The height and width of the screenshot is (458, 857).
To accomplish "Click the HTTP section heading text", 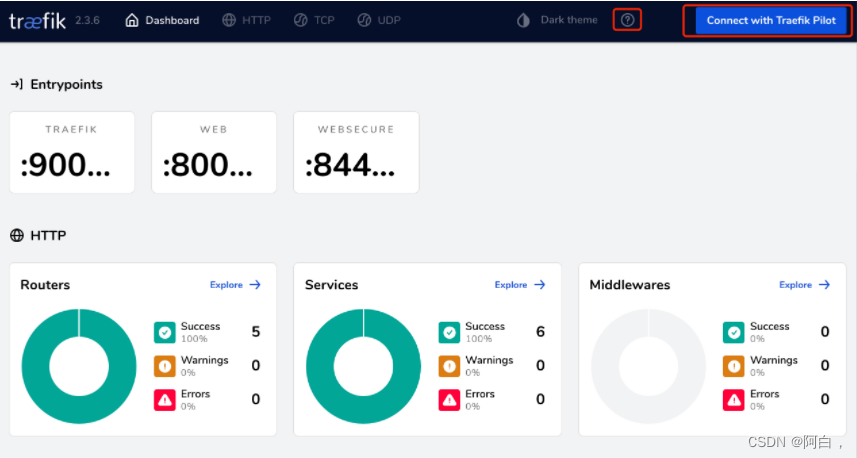I will pos(48,236).
